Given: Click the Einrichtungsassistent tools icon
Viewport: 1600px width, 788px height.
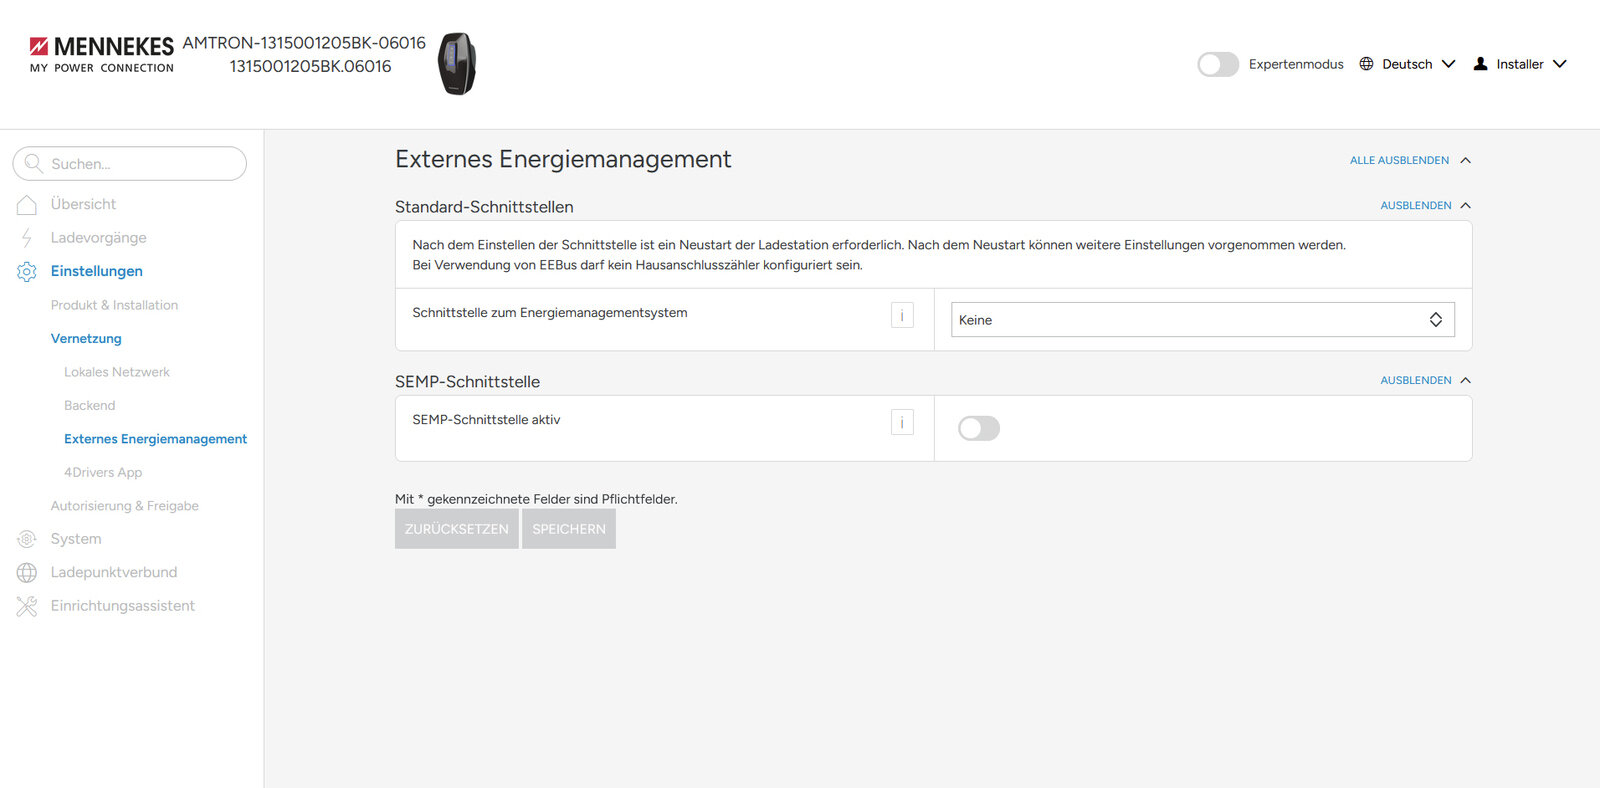Looking at the screenshot, I should (27, 606).
